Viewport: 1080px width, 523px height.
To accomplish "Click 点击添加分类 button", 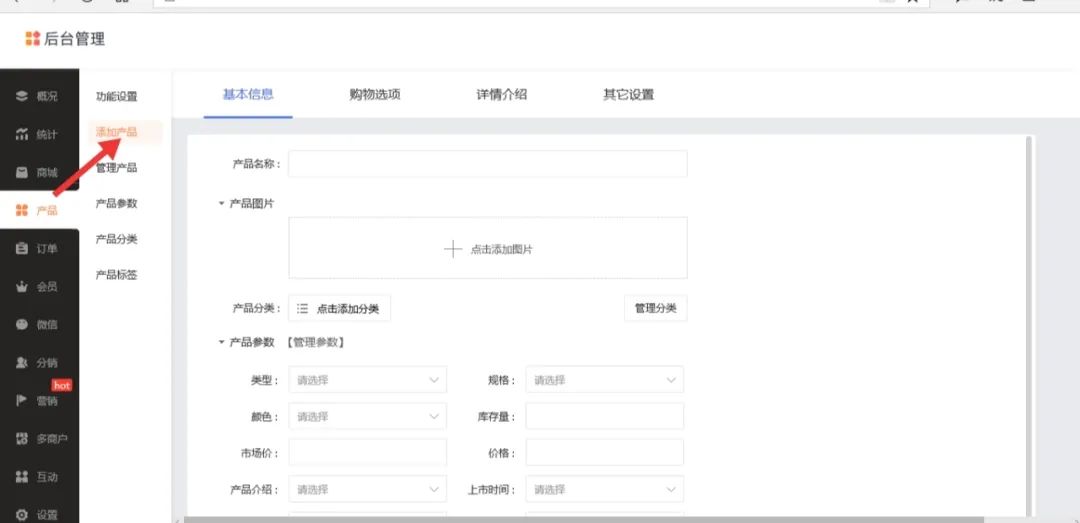I will click(x=339, y=309).
